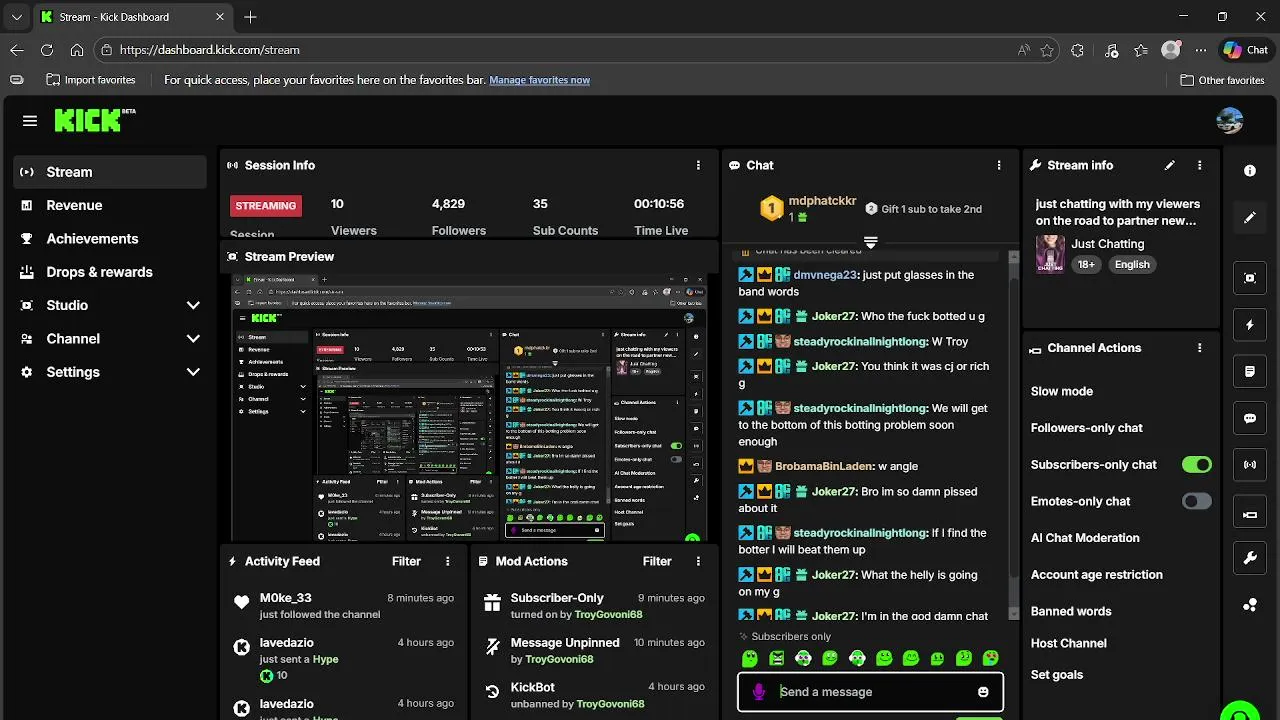Open the Activity Feed Filter
Image resolution: width=1280 pixels, height=720 pixels.
[406, 561]
